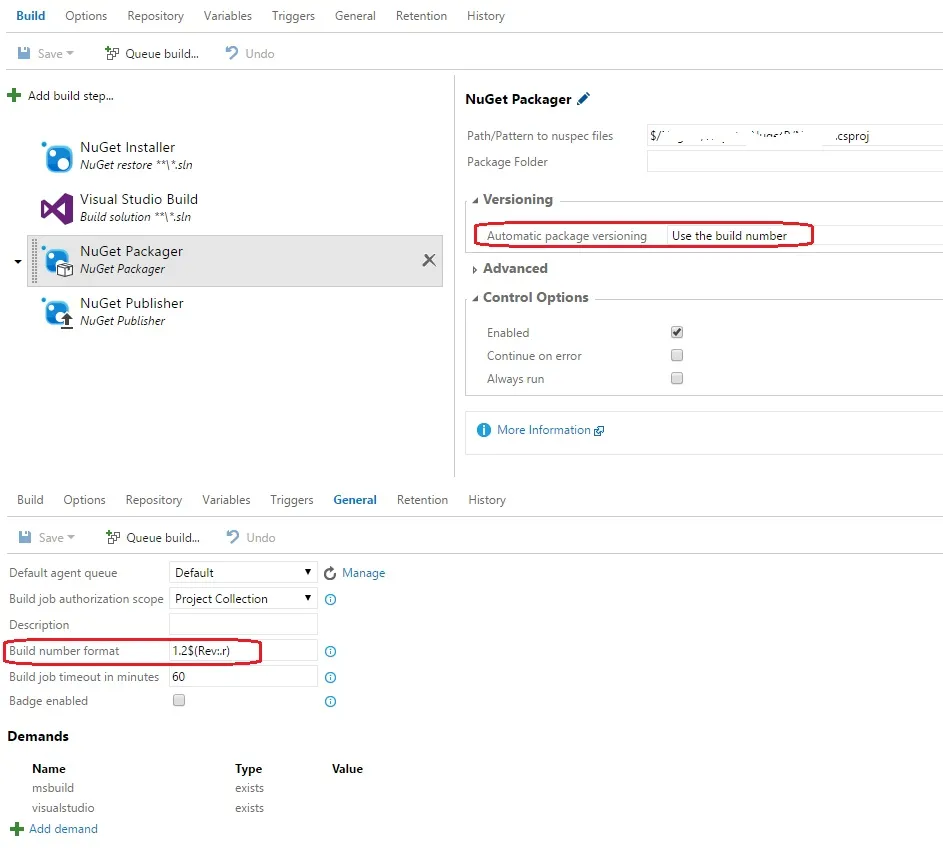Viewport: 943px width, 848px height.
Task: Expand the Advanced section
Action: click(x=475, y=269)
